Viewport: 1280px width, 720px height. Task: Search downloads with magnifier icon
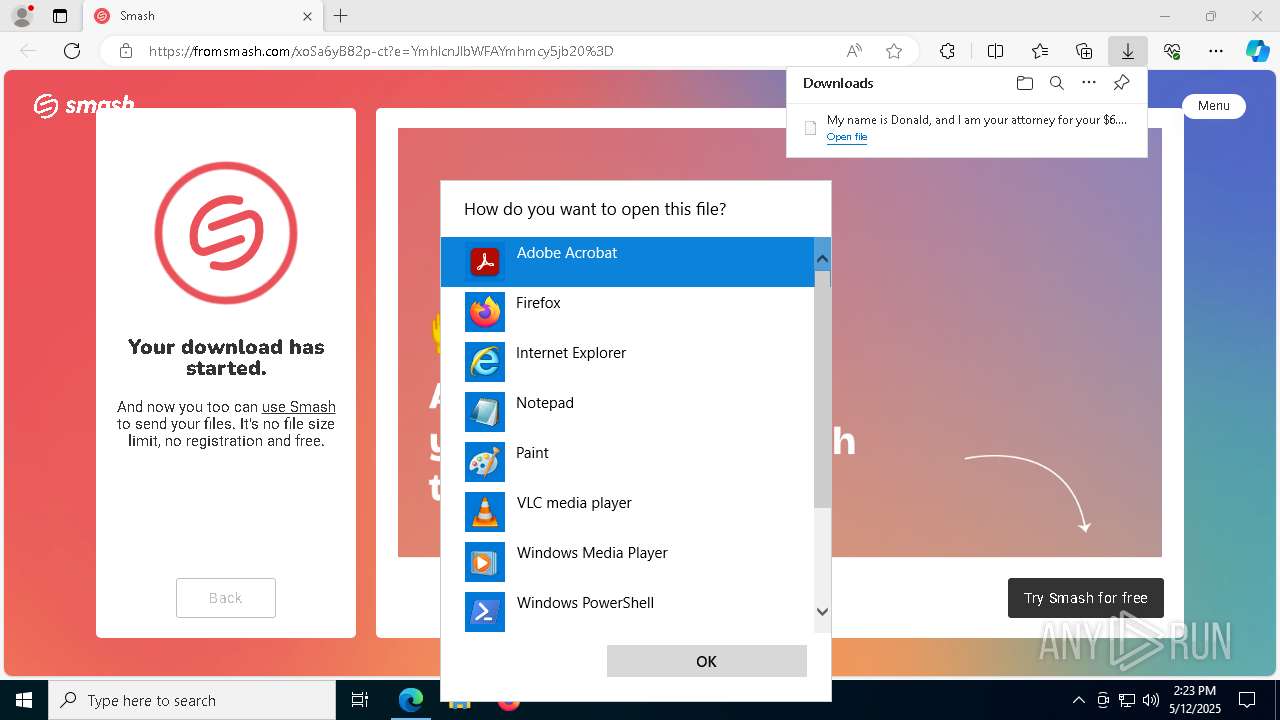(1056, 83)
